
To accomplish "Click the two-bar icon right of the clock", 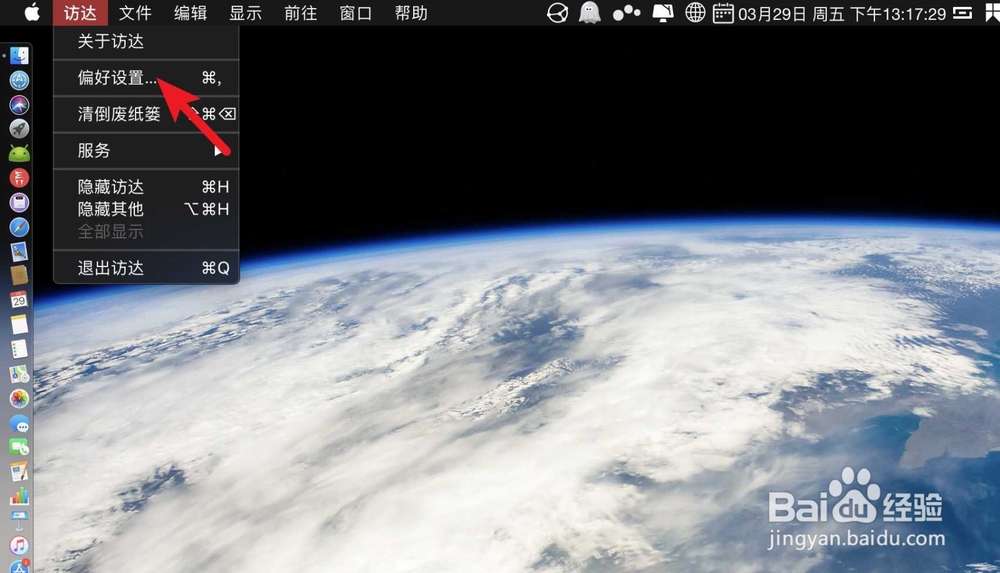I will 962,13.
